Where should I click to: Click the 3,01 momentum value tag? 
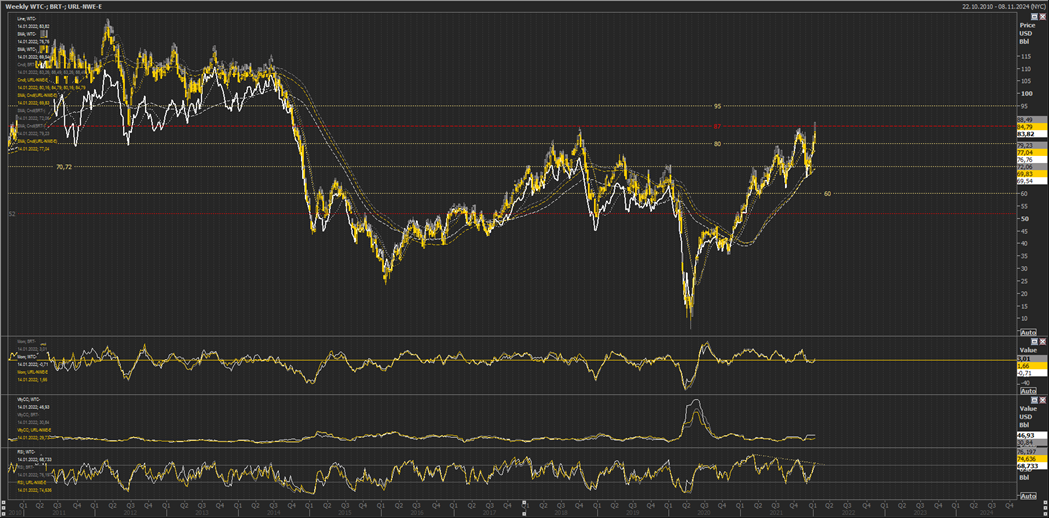pos(1032,359)
